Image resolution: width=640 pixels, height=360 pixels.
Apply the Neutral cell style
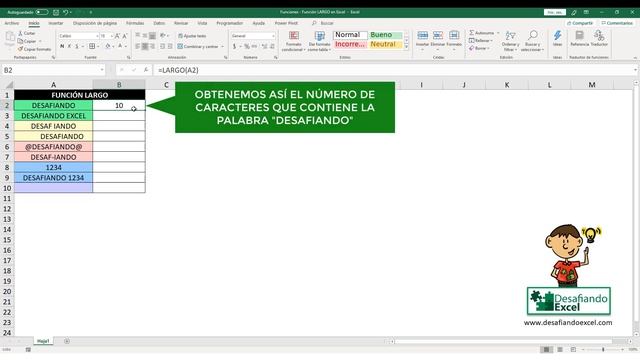385,44
